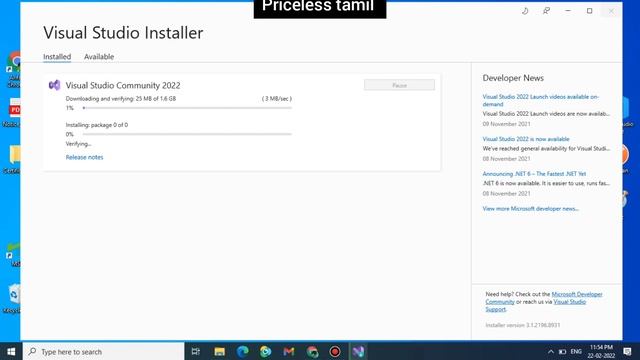View more Microsoft developer news link
The image size is (640, 360).
point(531,209)
